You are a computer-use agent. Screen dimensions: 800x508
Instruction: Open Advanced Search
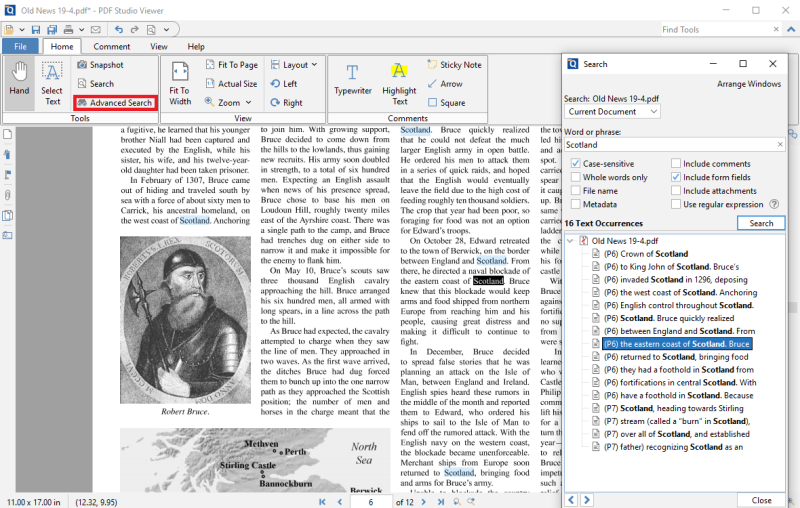[115, 103]
